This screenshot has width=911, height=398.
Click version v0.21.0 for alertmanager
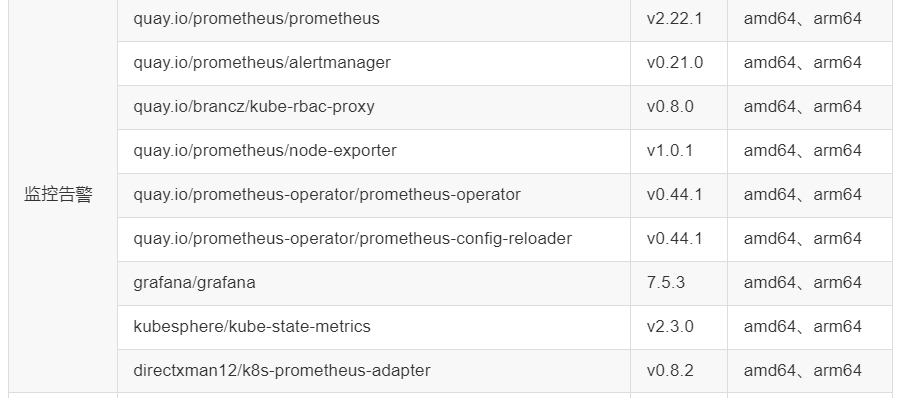click(x=675, y=63)
